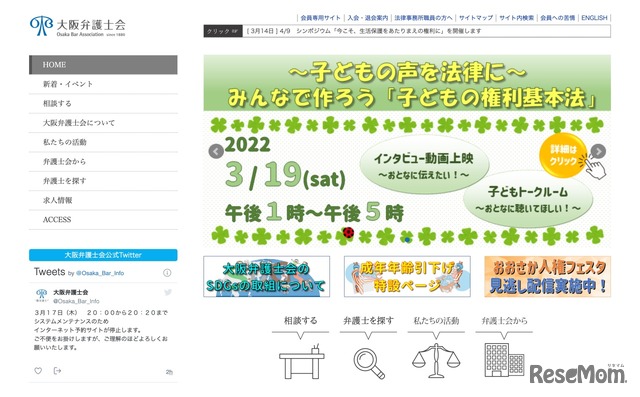Click the scales icon under 私たちの活動
Screen dimensions: 640x397
(x=436, y=360)
